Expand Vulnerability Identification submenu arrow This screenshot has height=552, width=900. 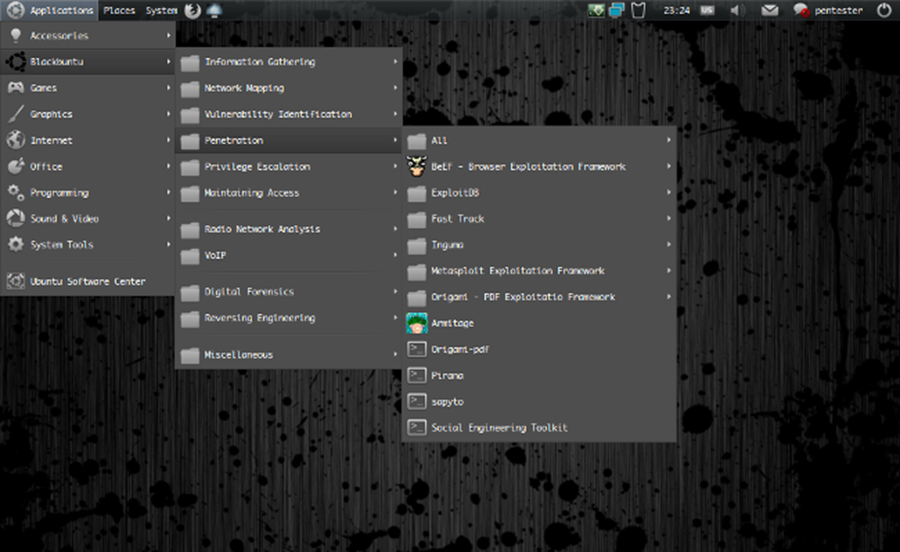tap(395, 114)
